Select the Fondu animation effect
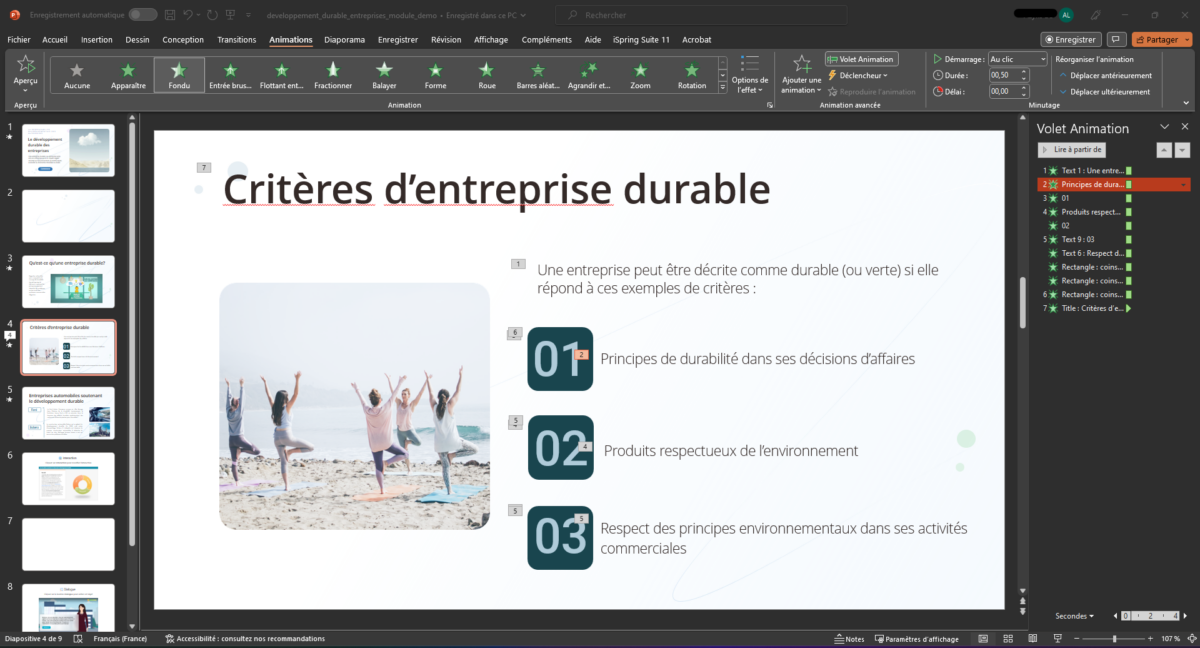This screenshot has width=1200, height=648. click(x=179, y=74)
